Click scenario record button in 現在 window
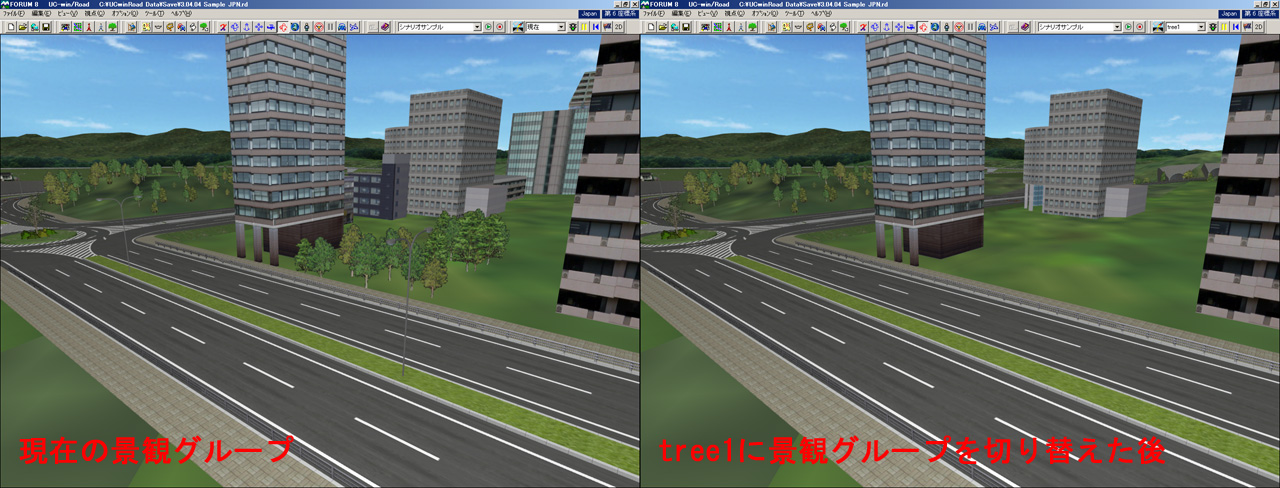Image resolution: width=1280 pixels, height=488 pixels. click(499, 27)
